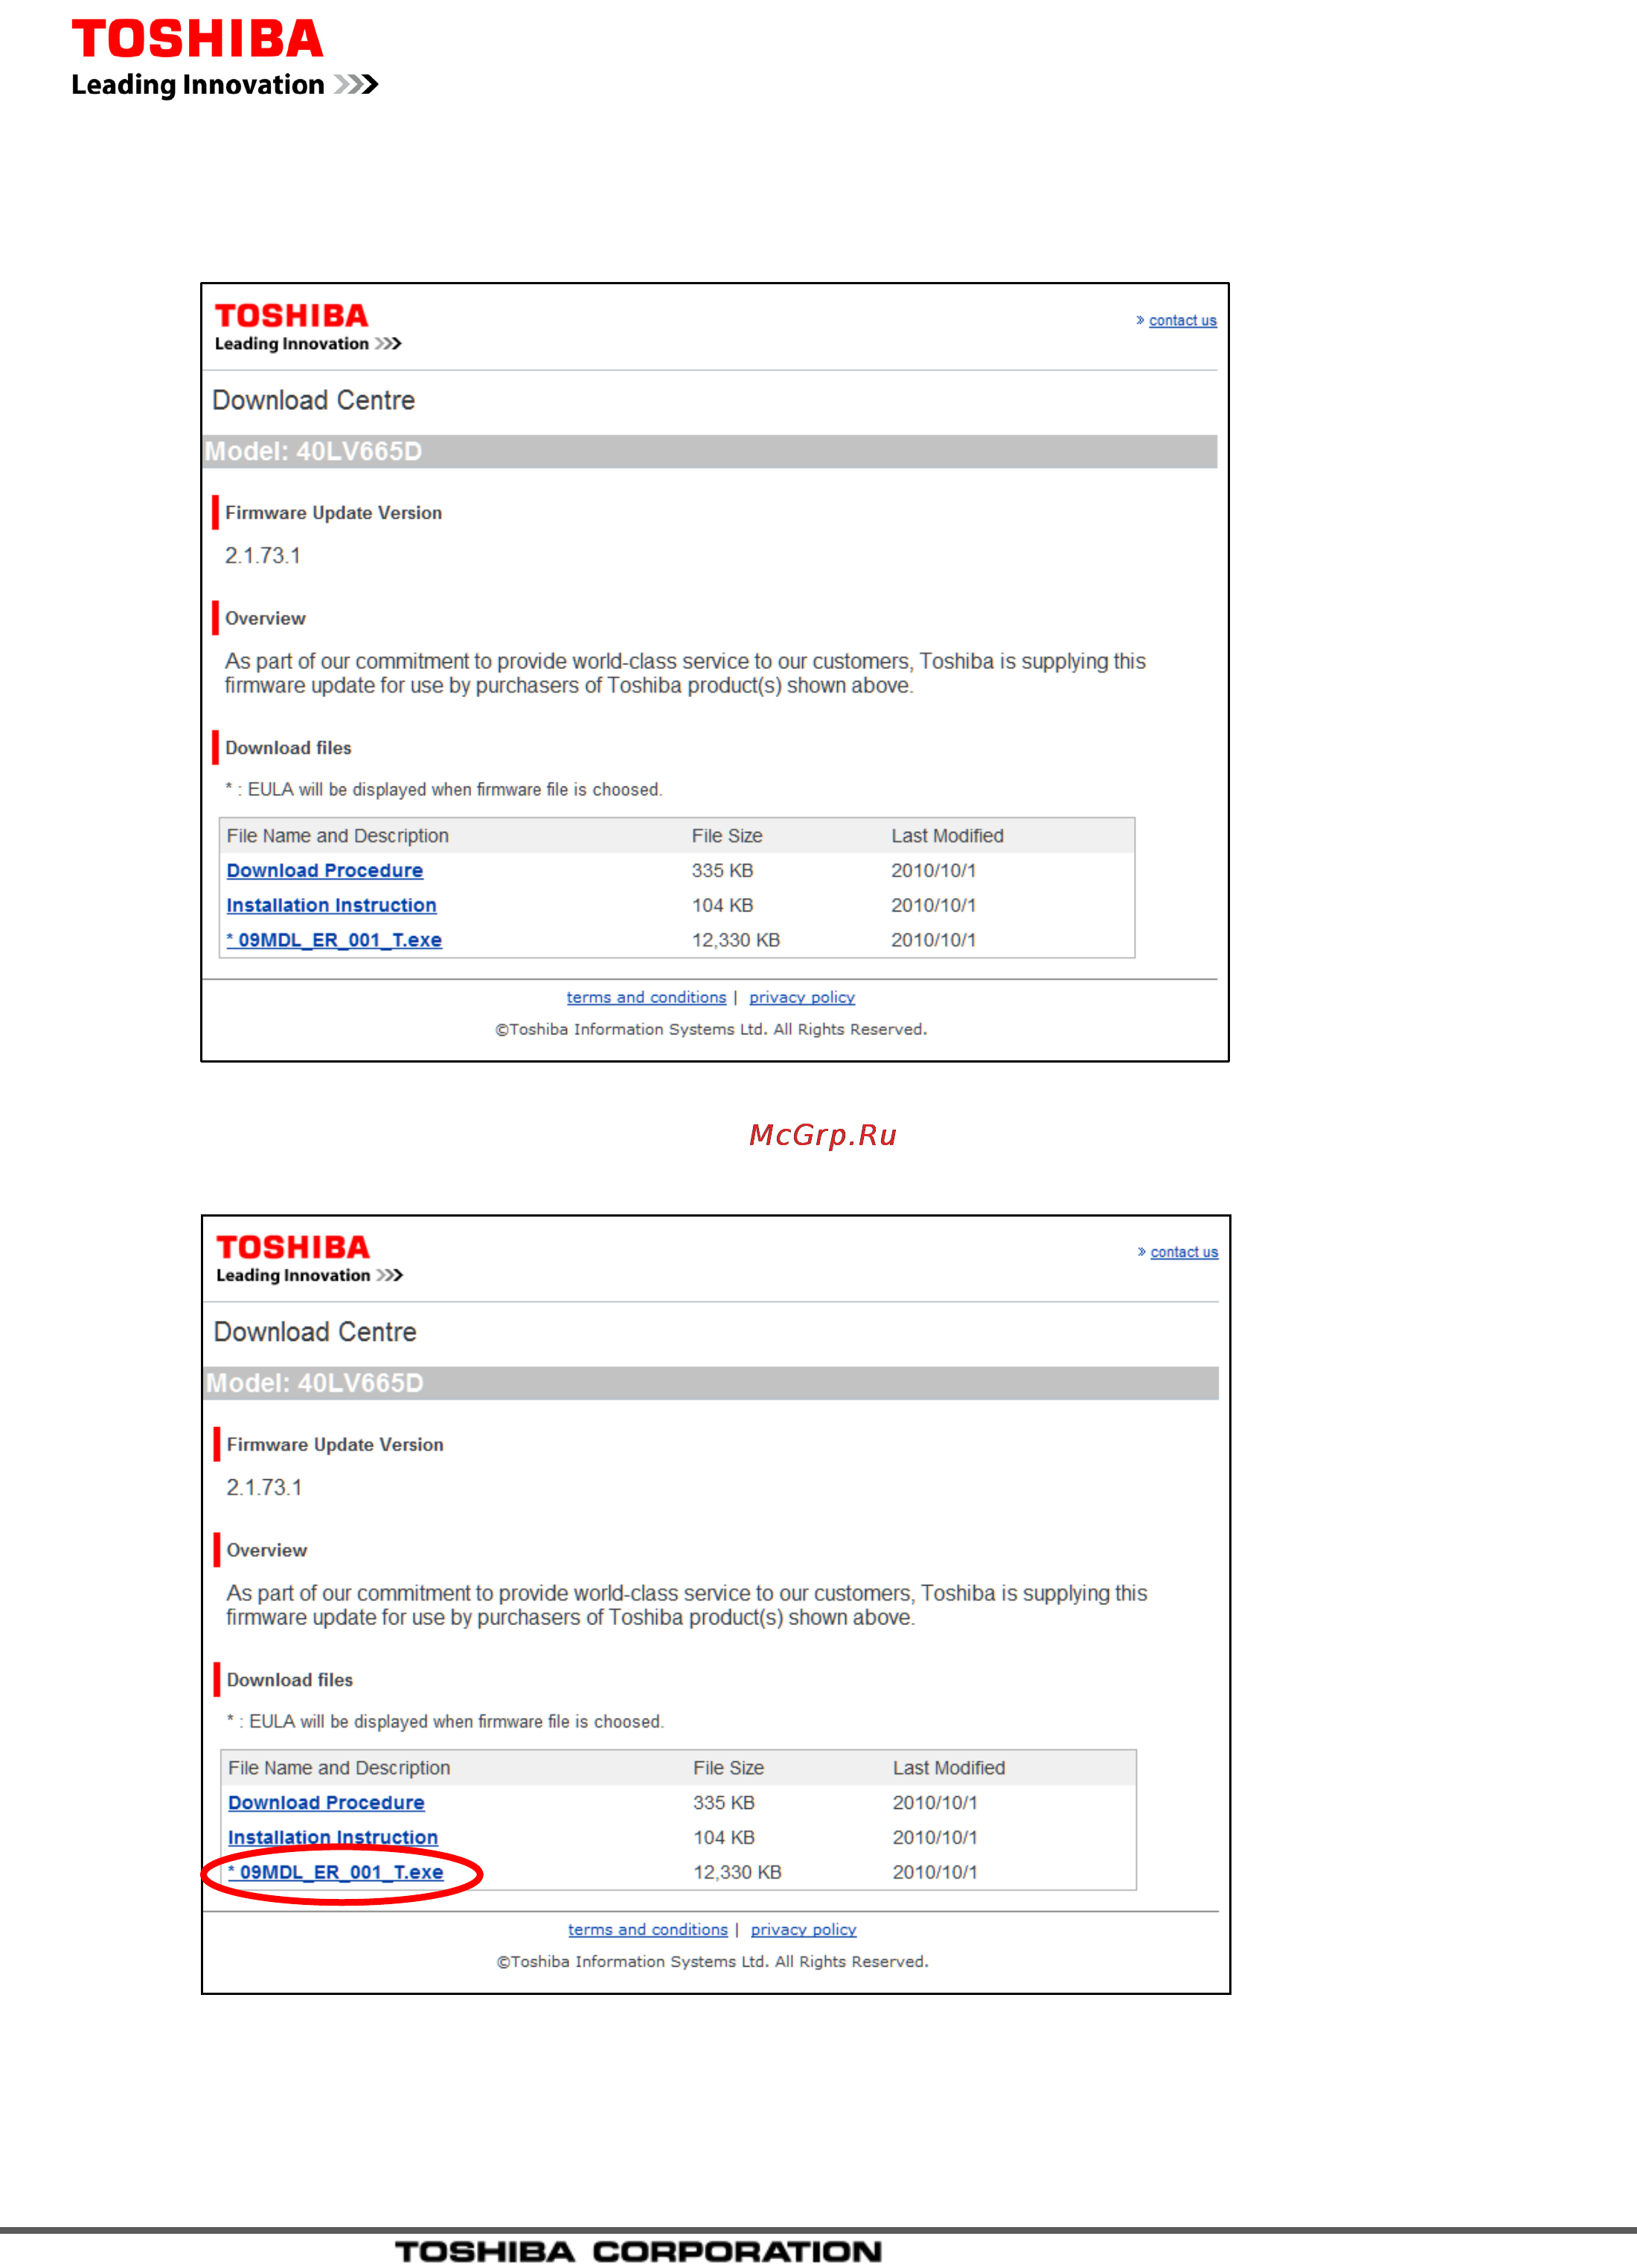Click the 335 KB file size, first screenshot
The width and height of the screenshot is (1637, 2268).
[722, 870]
